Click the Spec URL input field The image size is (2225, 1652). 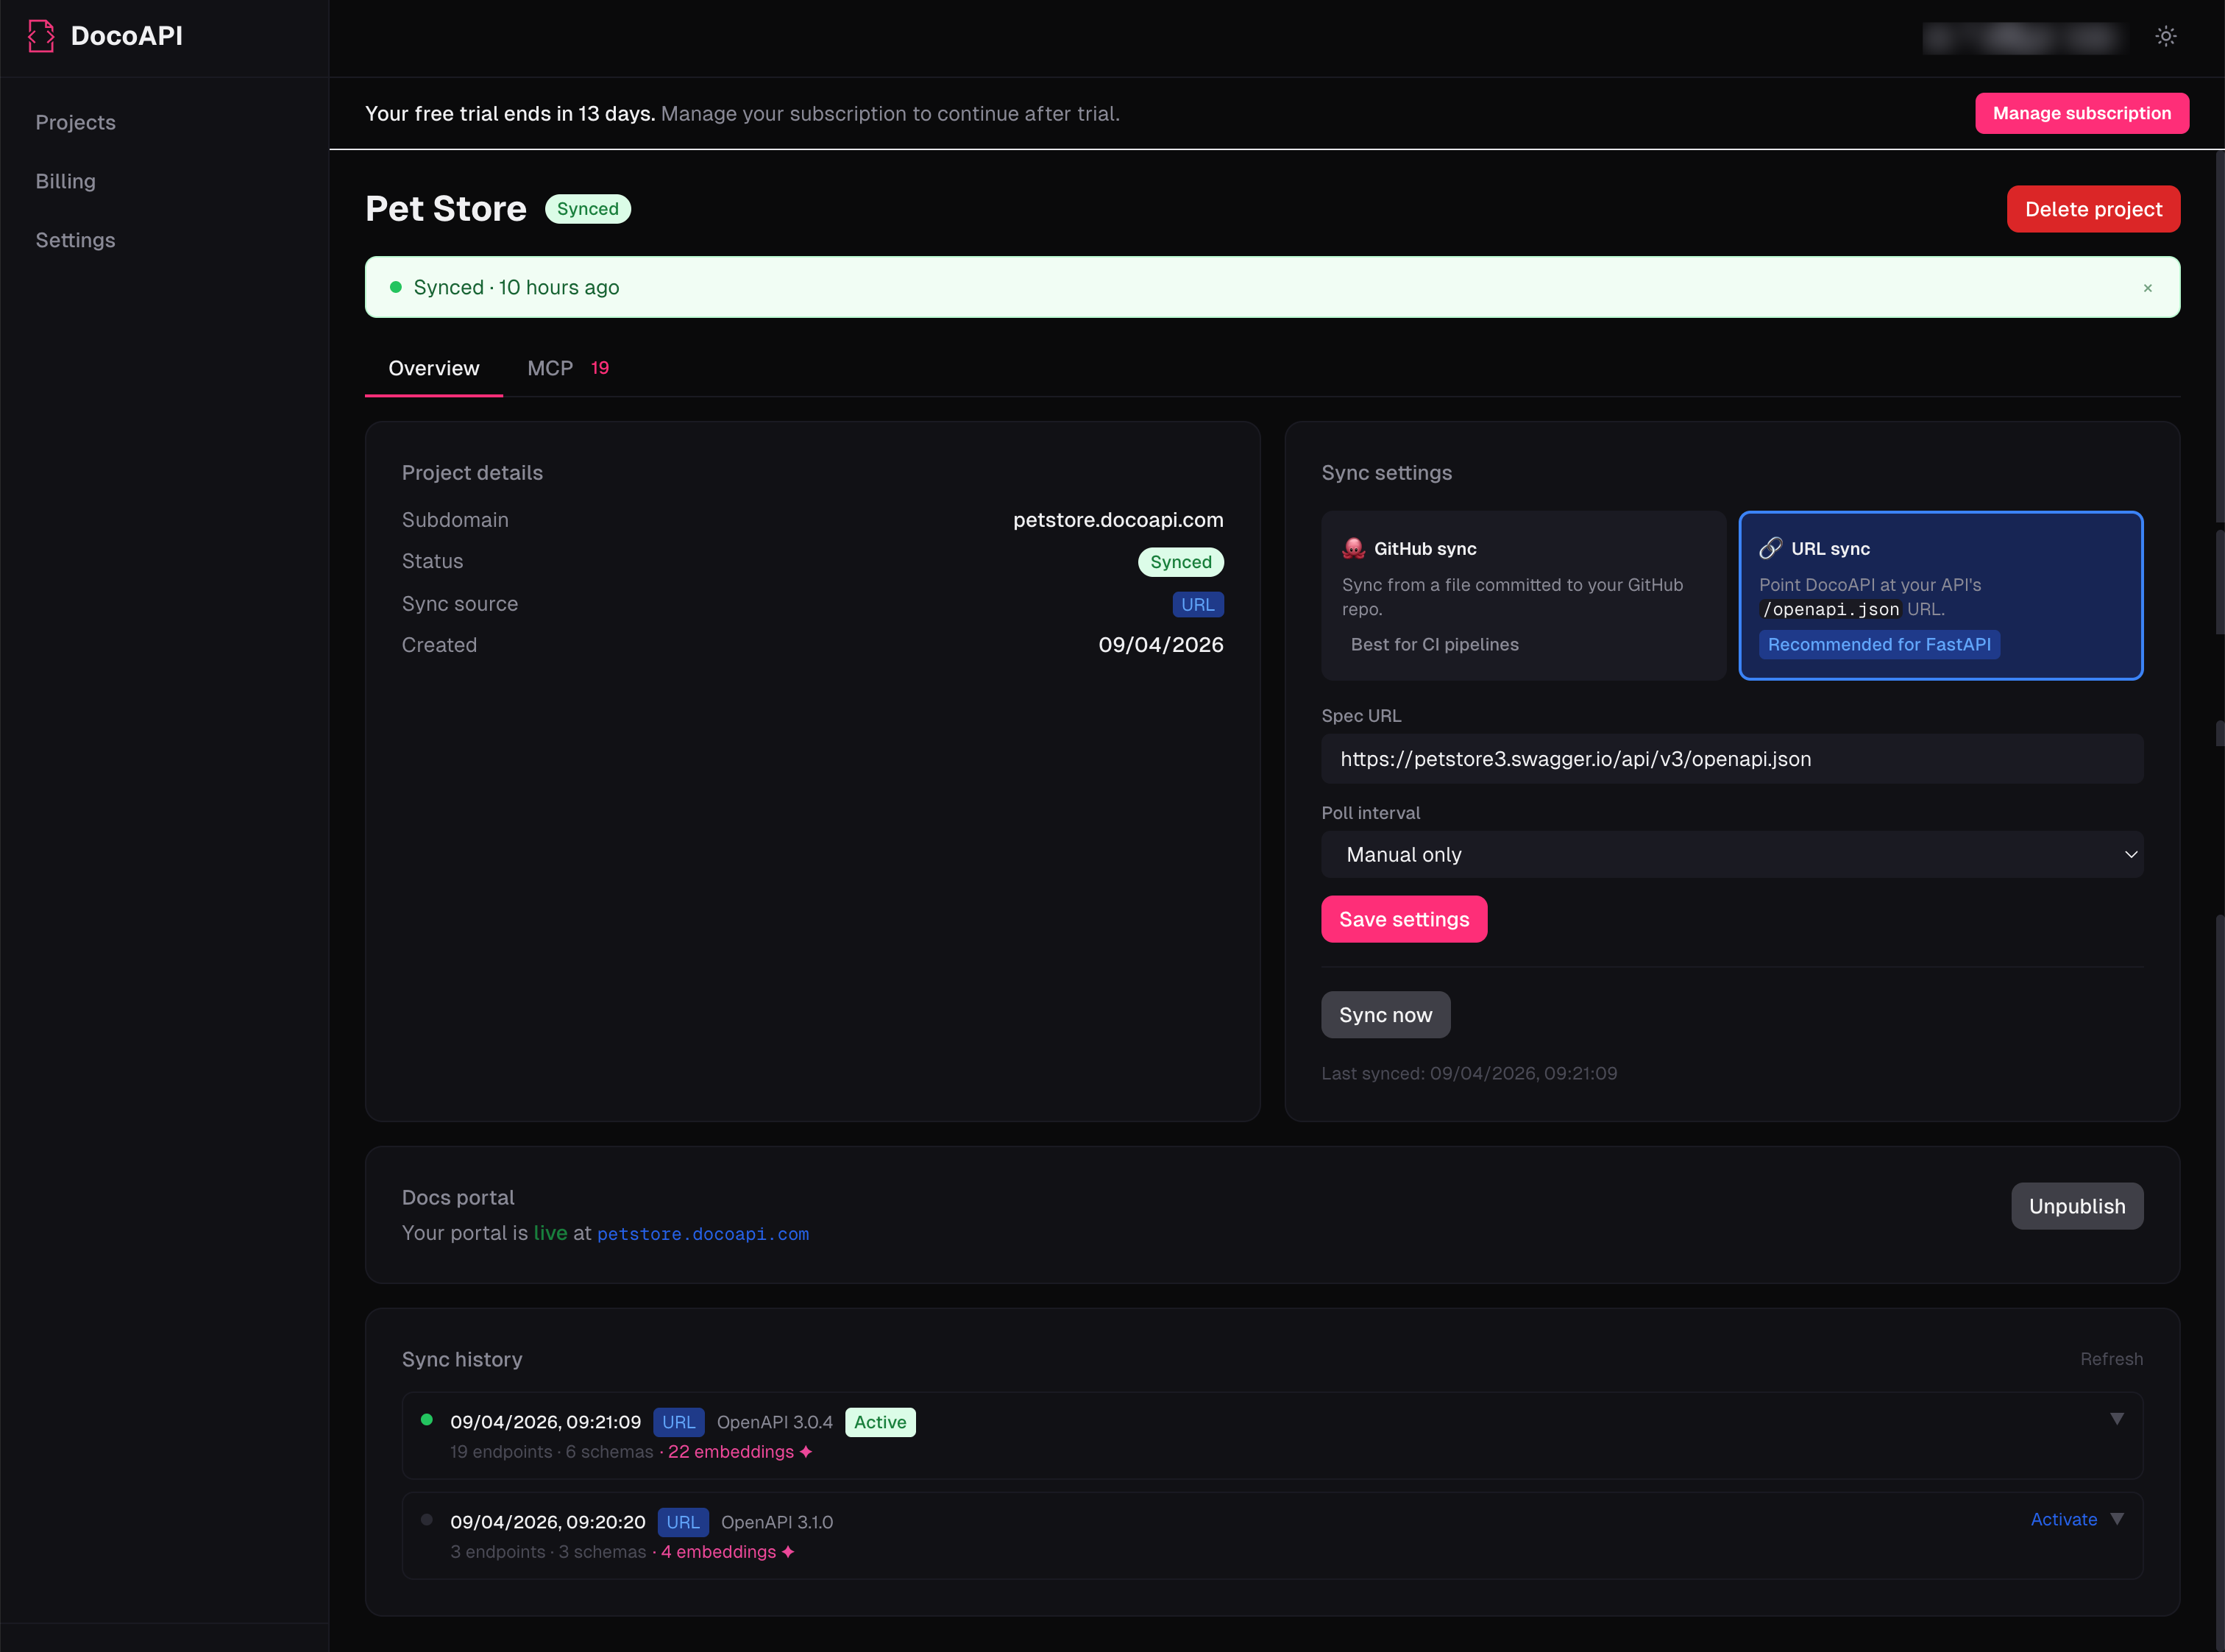pyautogui.click(x=1731, y=759)
